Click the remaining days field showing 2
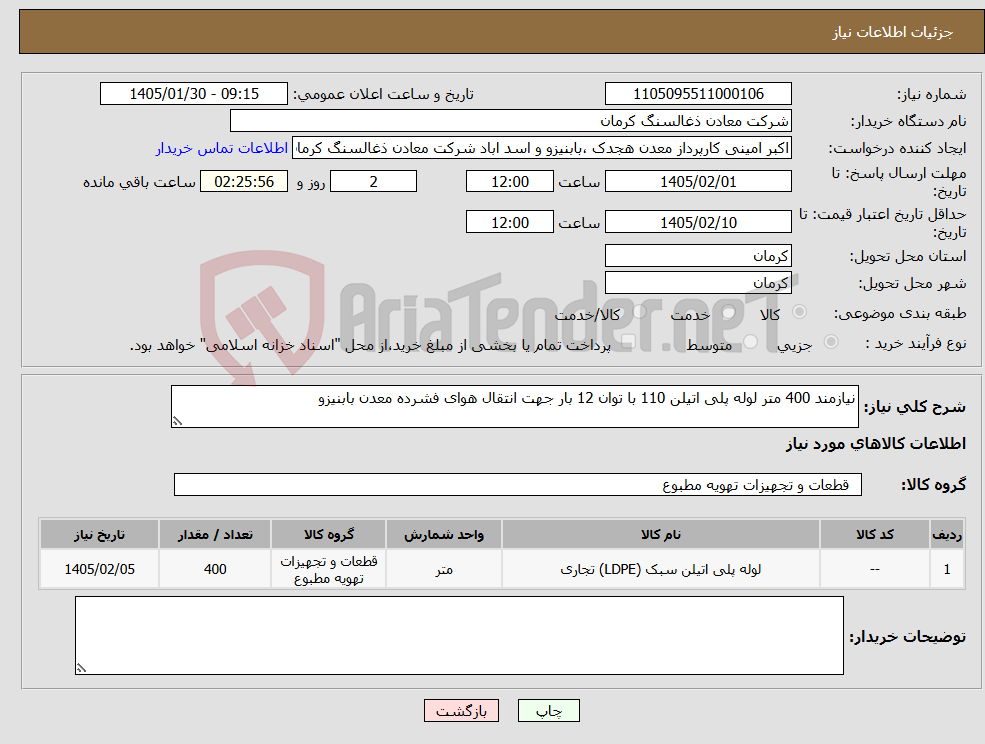Screen dimensions: 985x744 pyautogui.click(x=373, y=182)
